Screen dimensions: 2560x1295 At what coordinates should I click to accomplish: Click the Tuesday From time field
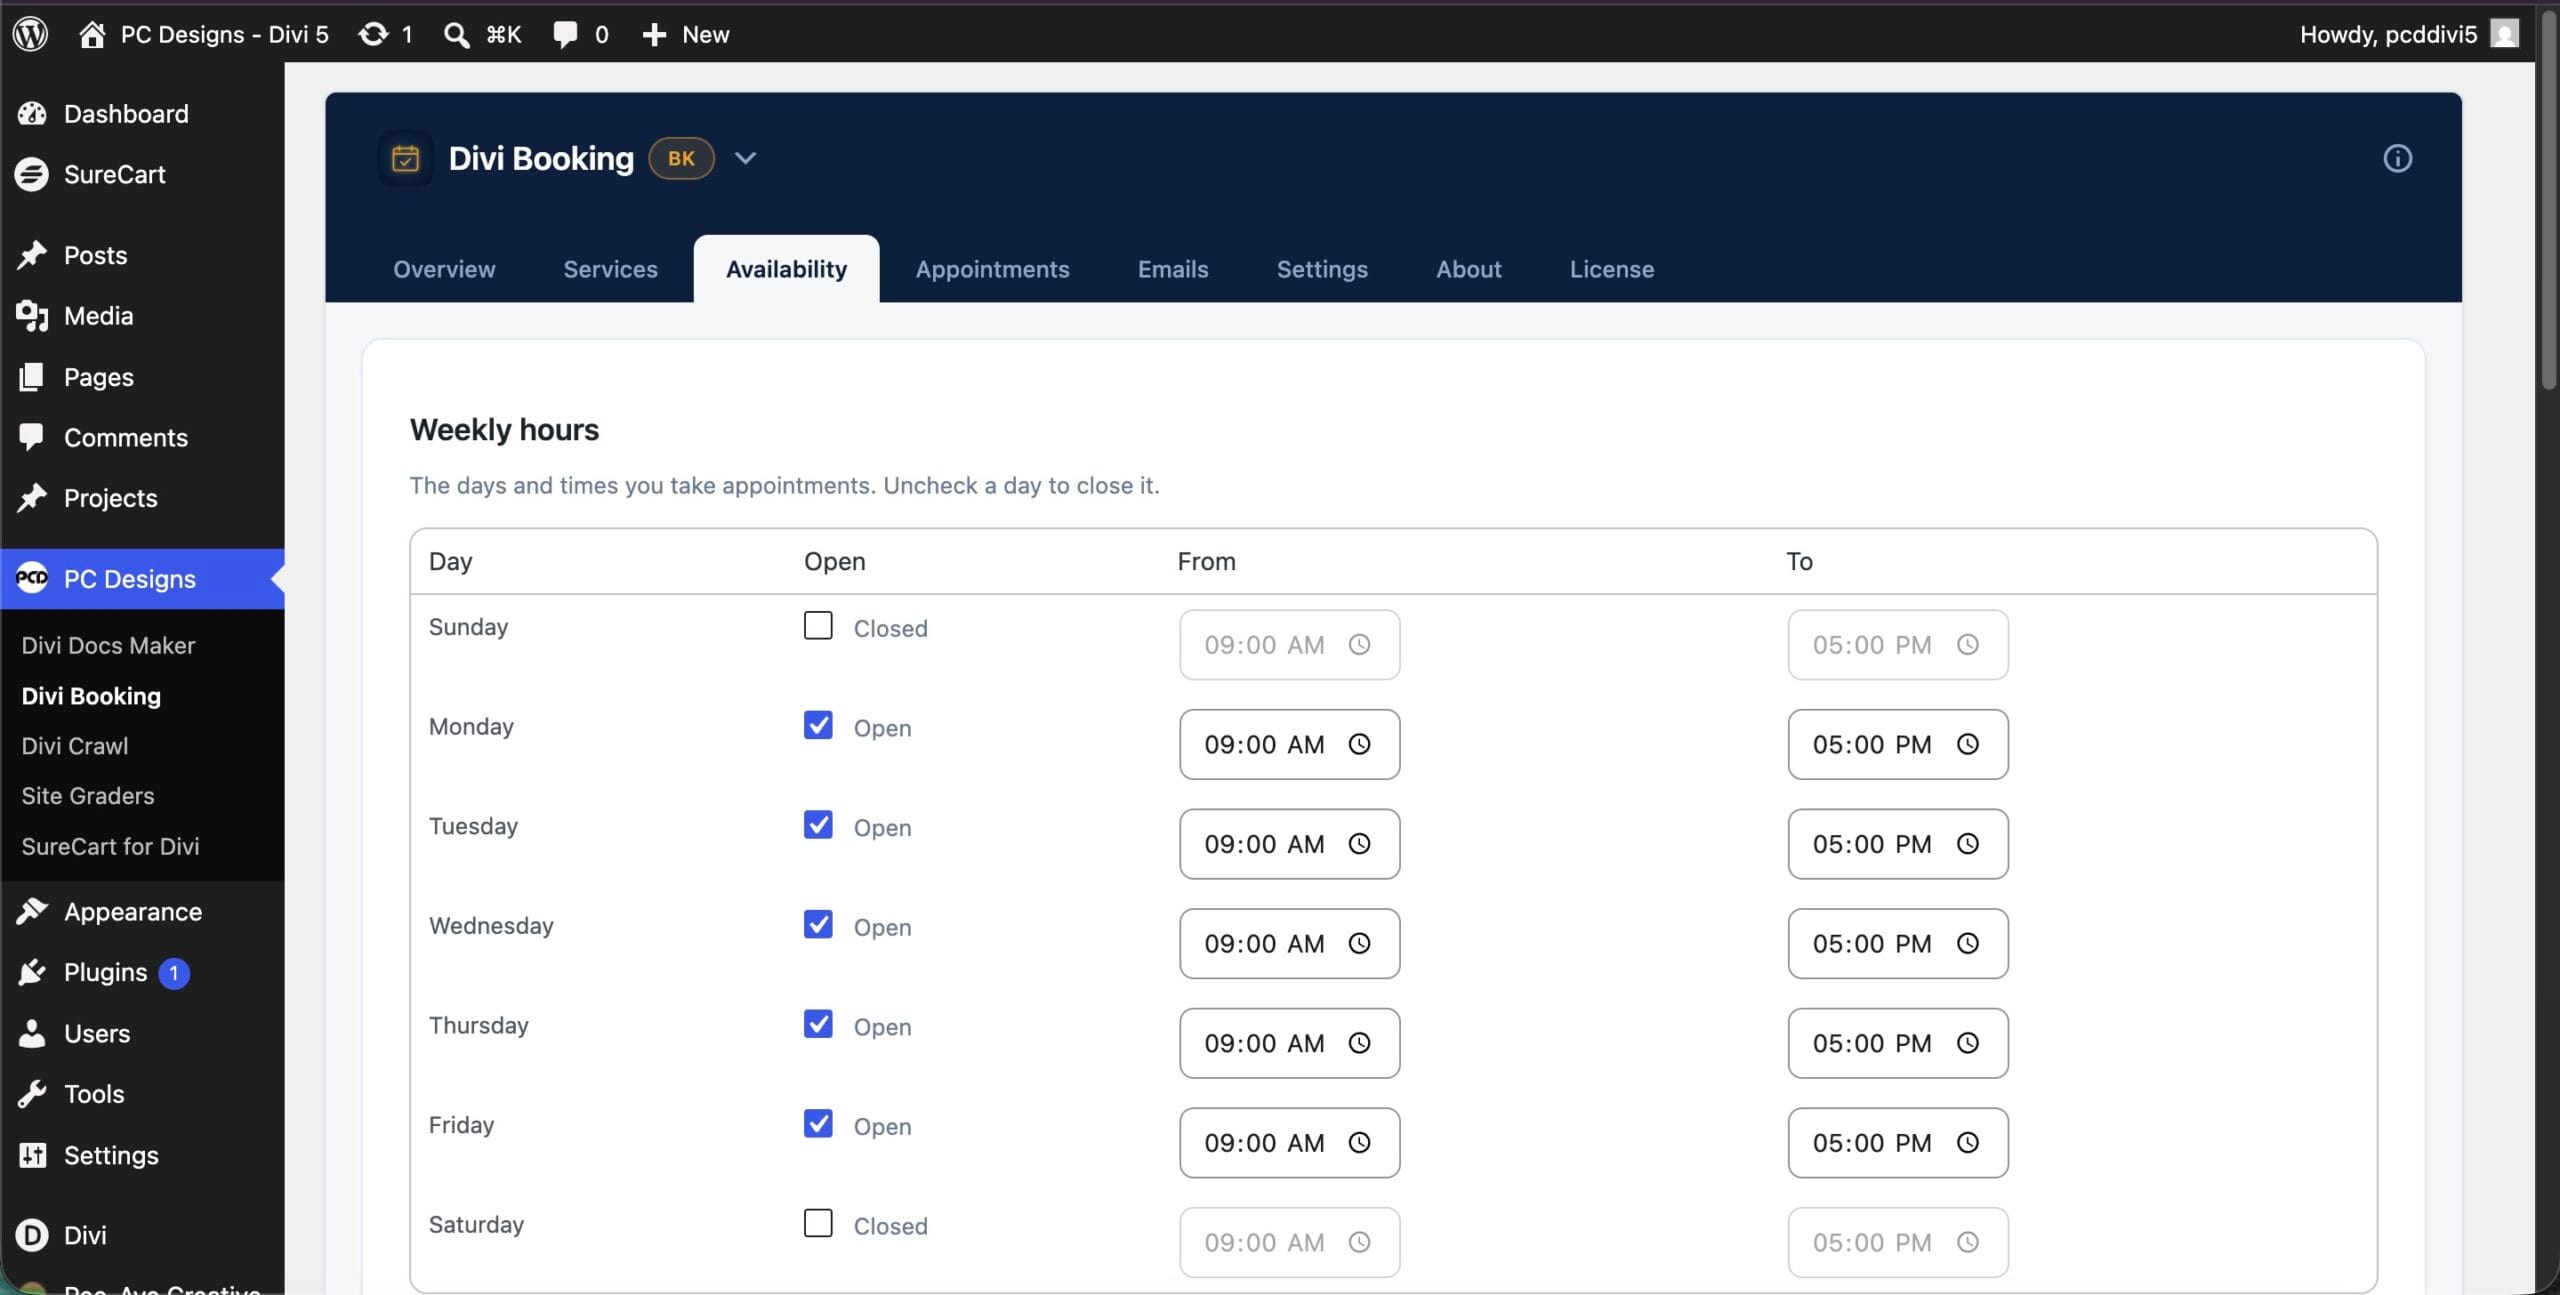tap(1289, 844)
